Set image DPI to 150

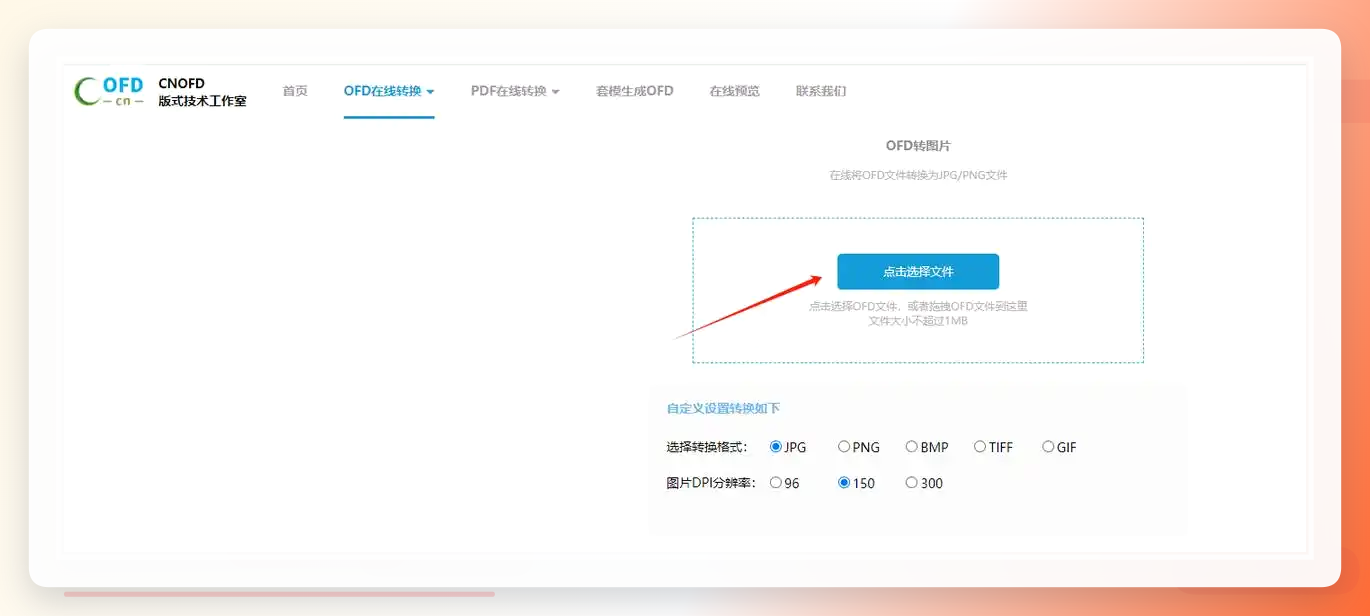844,483
